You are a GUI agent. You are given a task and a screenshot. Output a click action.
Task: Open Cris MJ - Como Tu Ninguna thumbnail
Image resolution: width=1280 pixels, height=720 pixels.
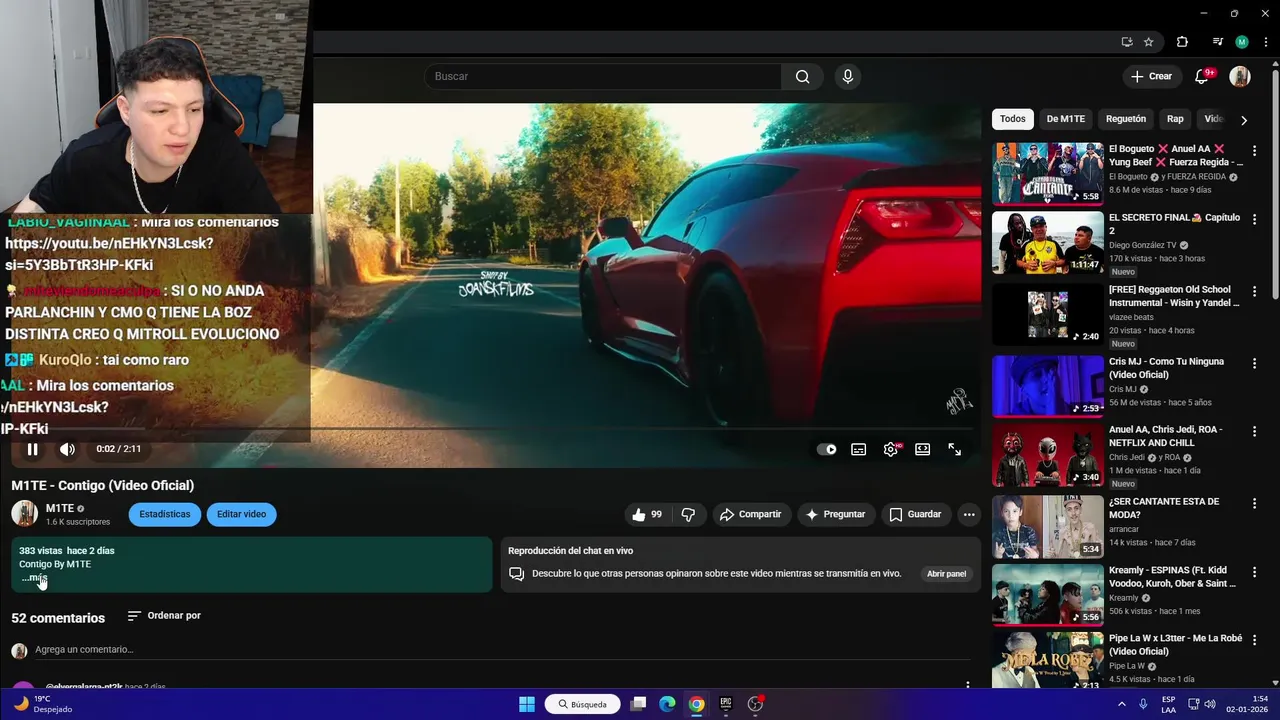click(x=1048, y=386)
